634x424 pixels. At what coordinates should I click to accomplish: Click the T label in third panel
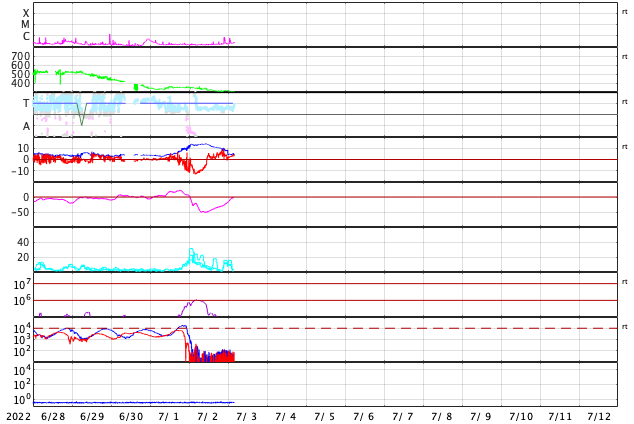point(26,103)
